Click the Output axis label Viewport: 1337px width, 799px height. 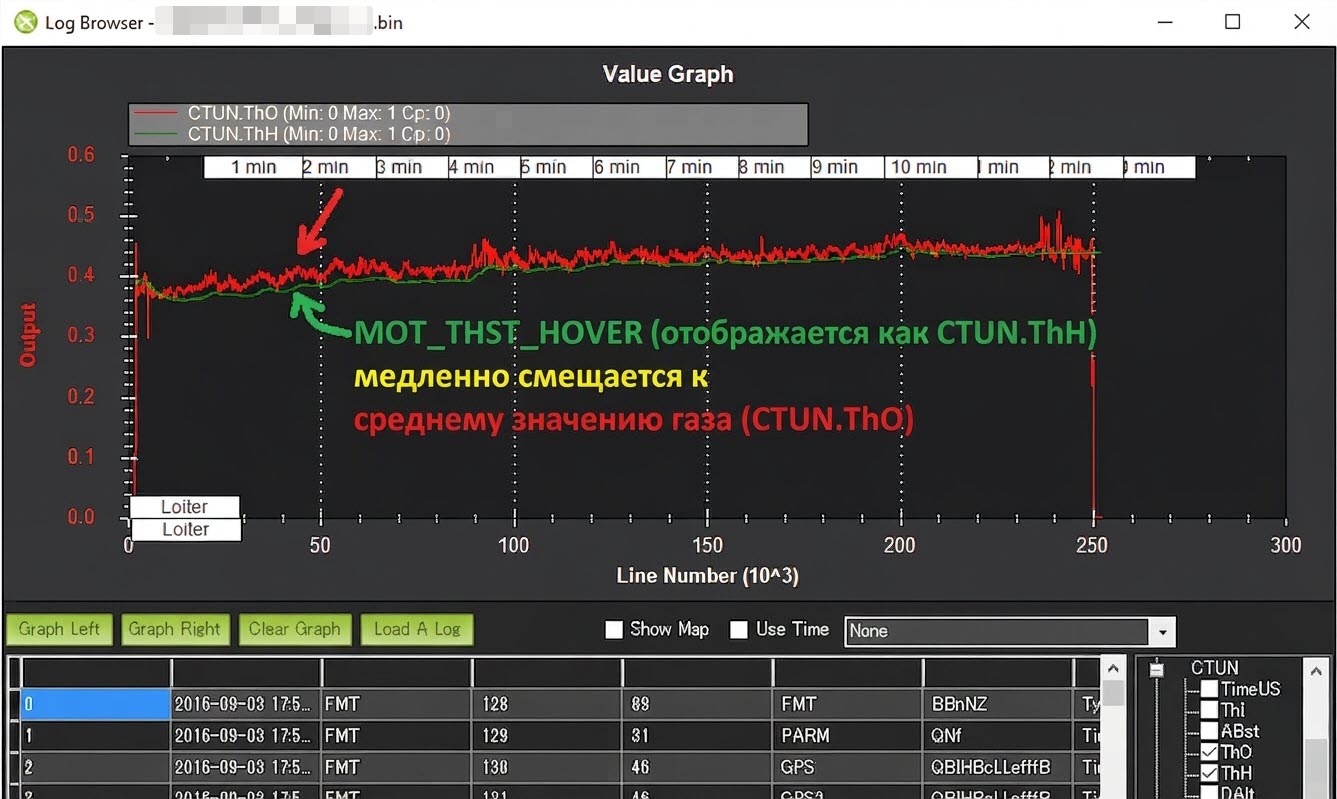point(28,335)
